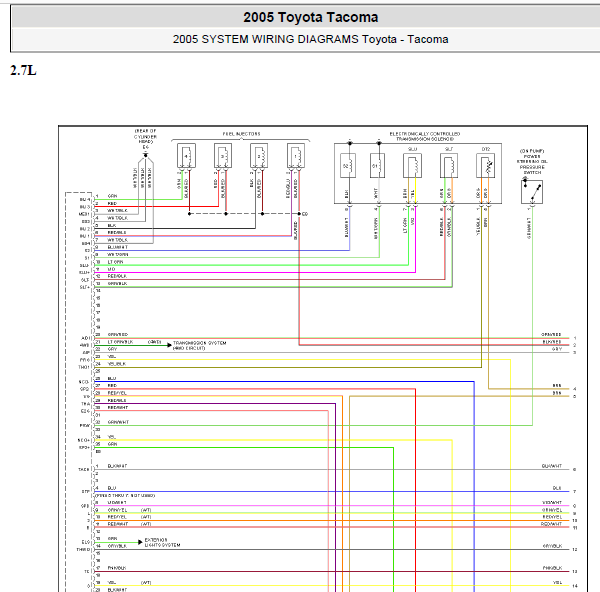This screenshot has width=600, height=592.
Task: Click the arrow pointing to Transmission System
Action: [169, 345]
